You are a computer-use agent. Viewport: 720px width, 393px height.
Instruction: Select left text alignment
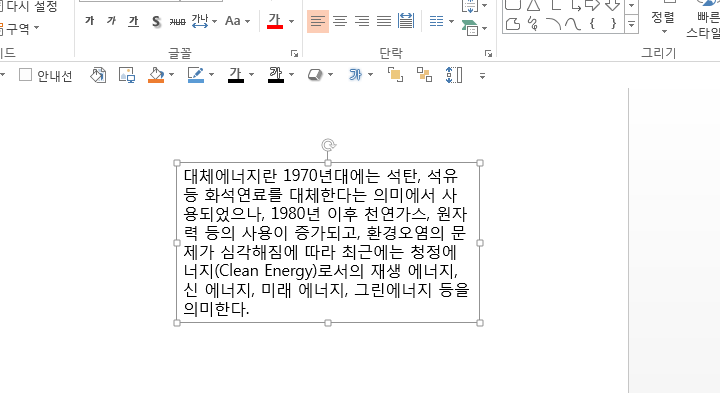(x=318, y=21)
